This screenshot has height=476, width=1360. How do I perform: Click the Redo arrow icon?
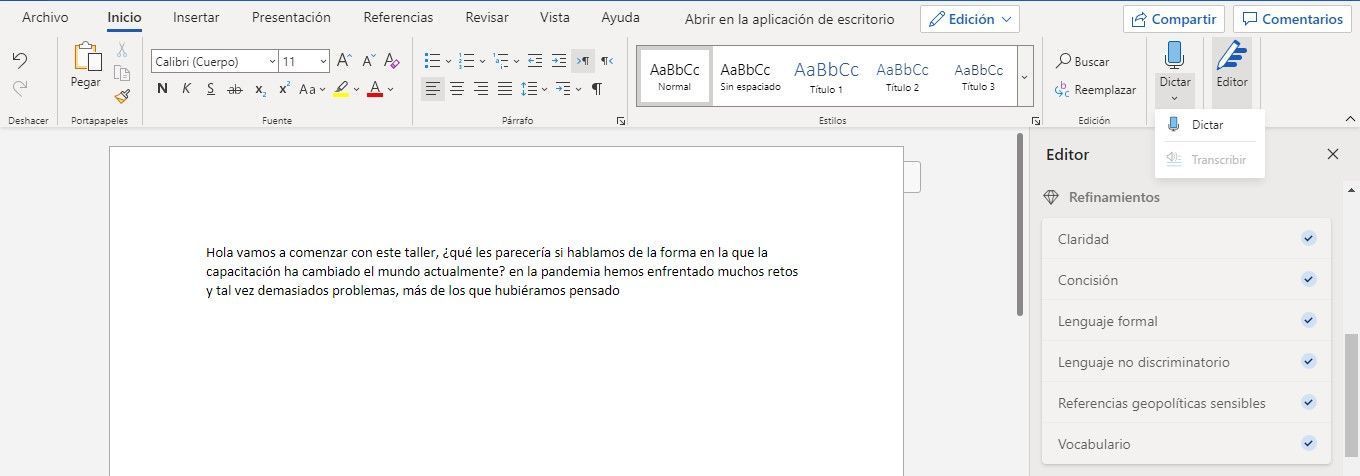point(20,89)
